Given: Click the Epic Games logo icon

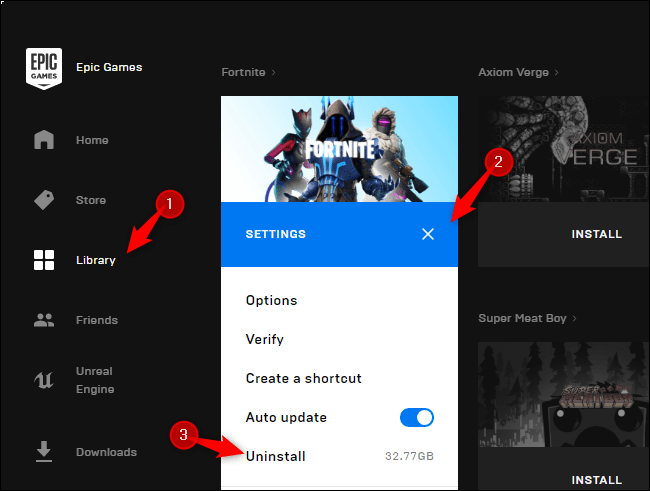Looking at the screenshot, I should [x=44, y=68].
